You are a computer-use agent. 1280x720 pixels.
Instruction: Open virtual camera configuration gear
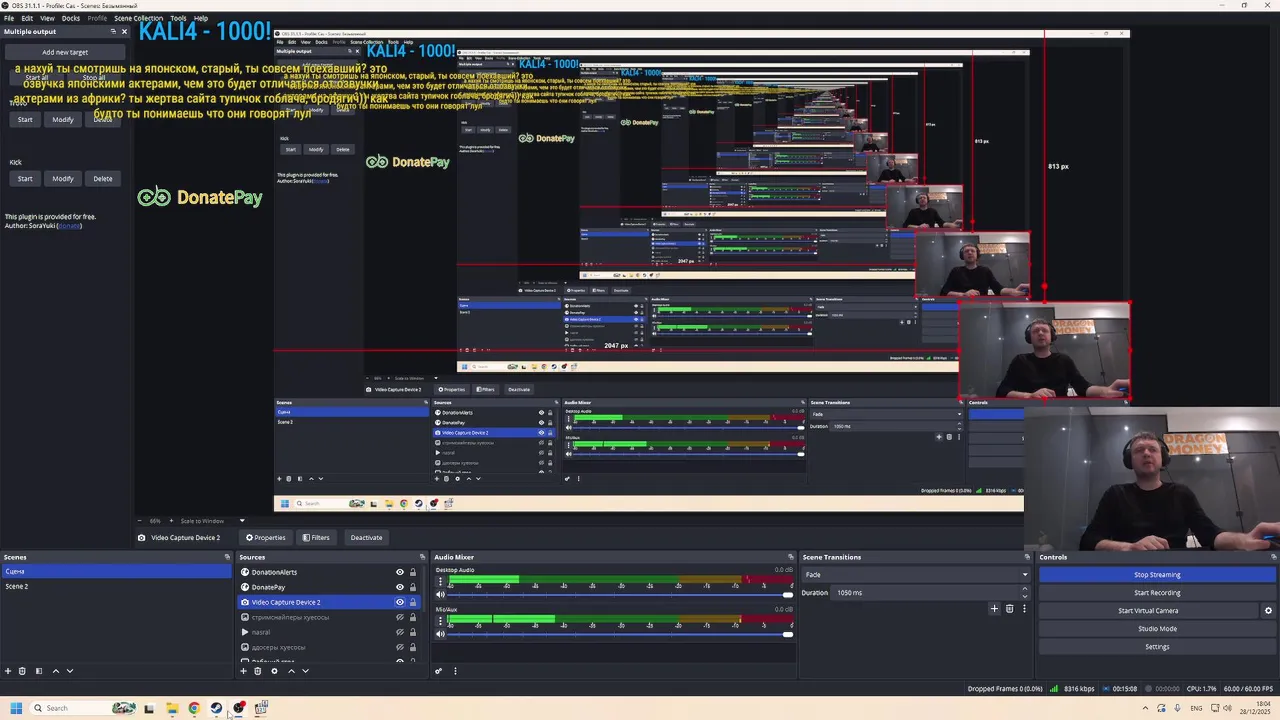pyautogui.click(x=1268, y=611)
